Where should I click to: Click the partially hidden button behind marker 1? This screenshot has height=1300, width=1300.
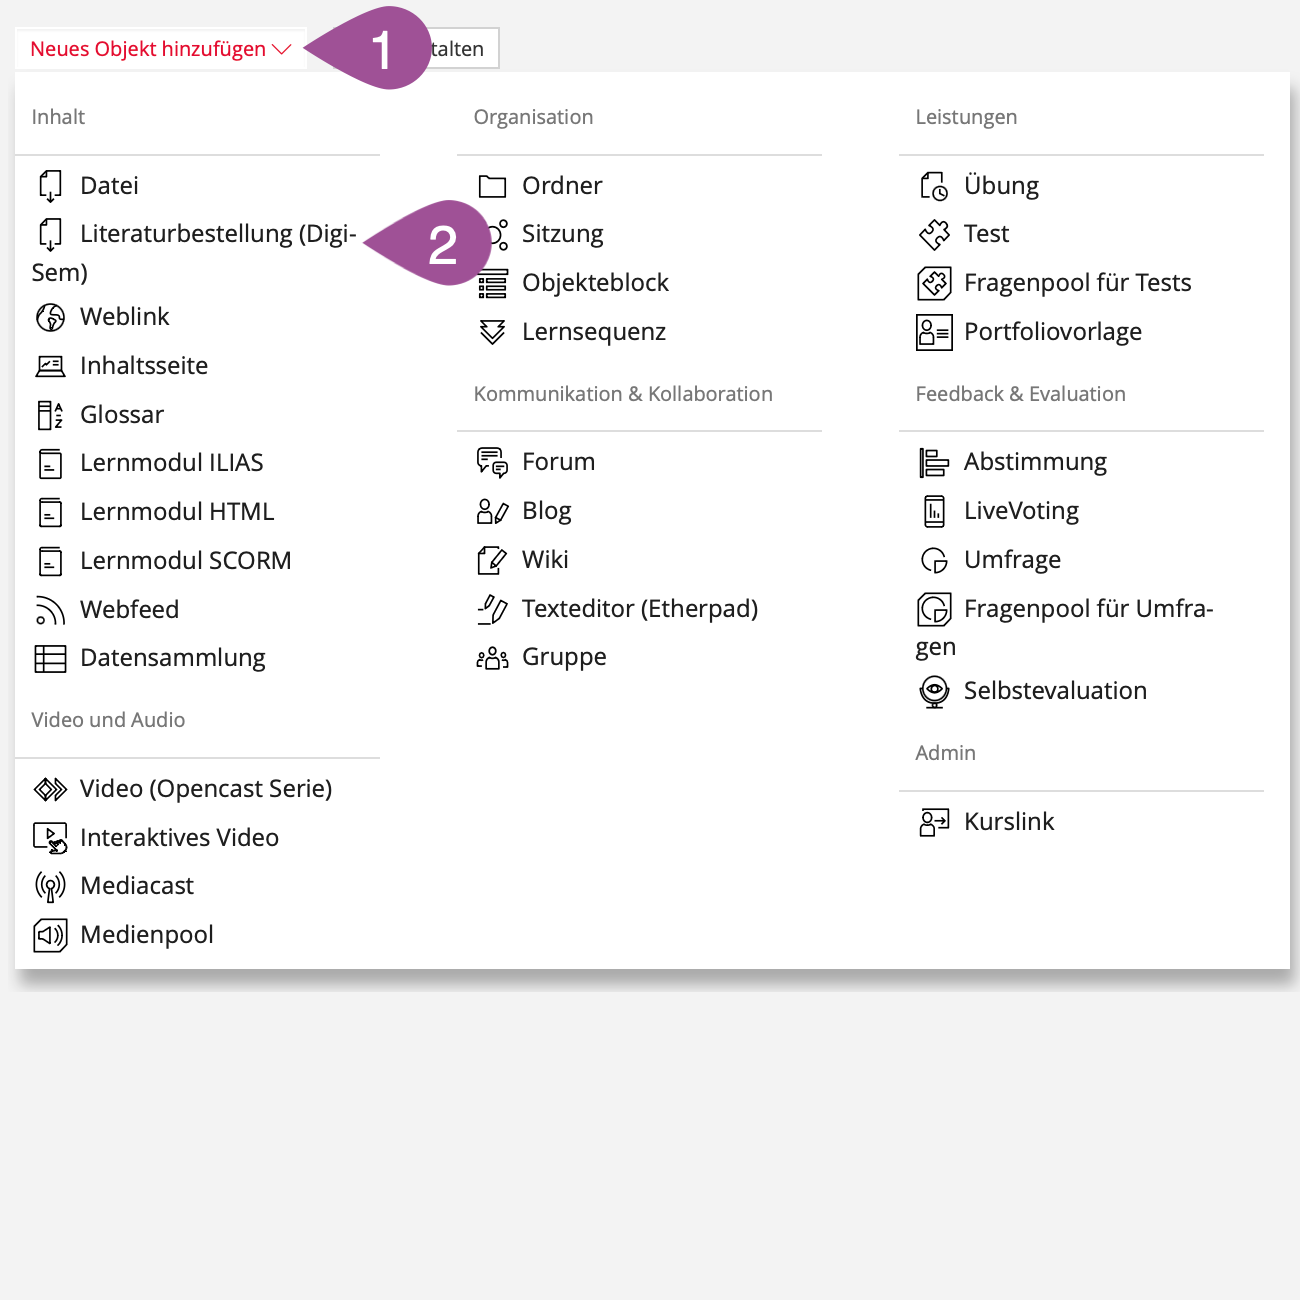[x=465, y=49]
